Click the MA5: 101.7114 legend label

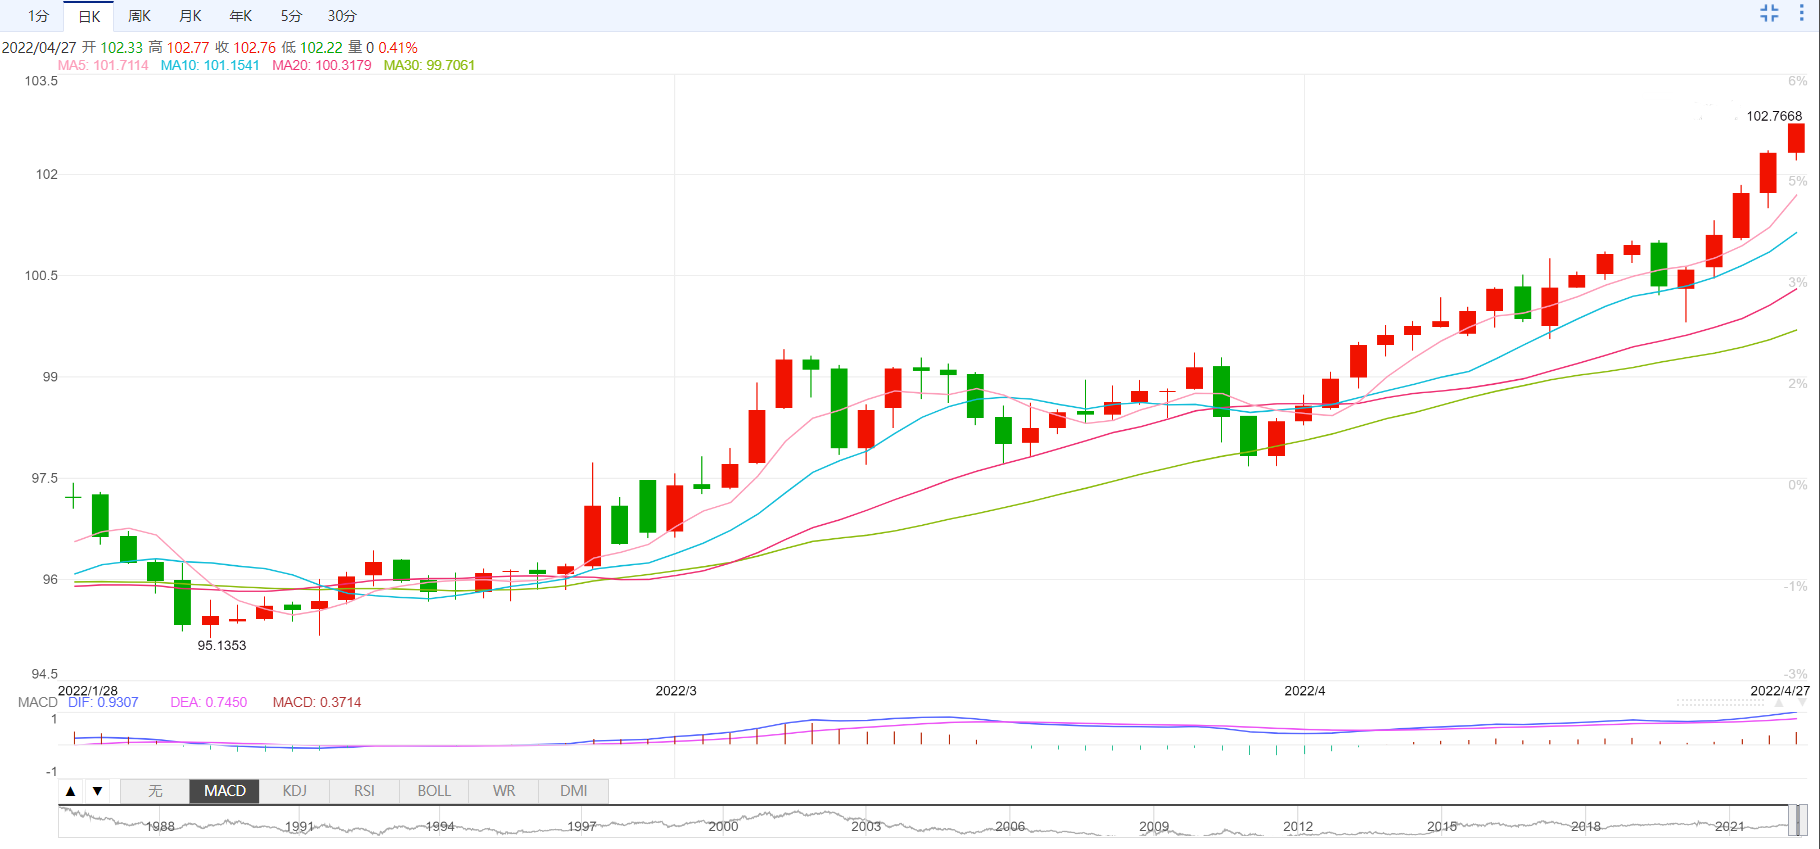click(103, 65)
